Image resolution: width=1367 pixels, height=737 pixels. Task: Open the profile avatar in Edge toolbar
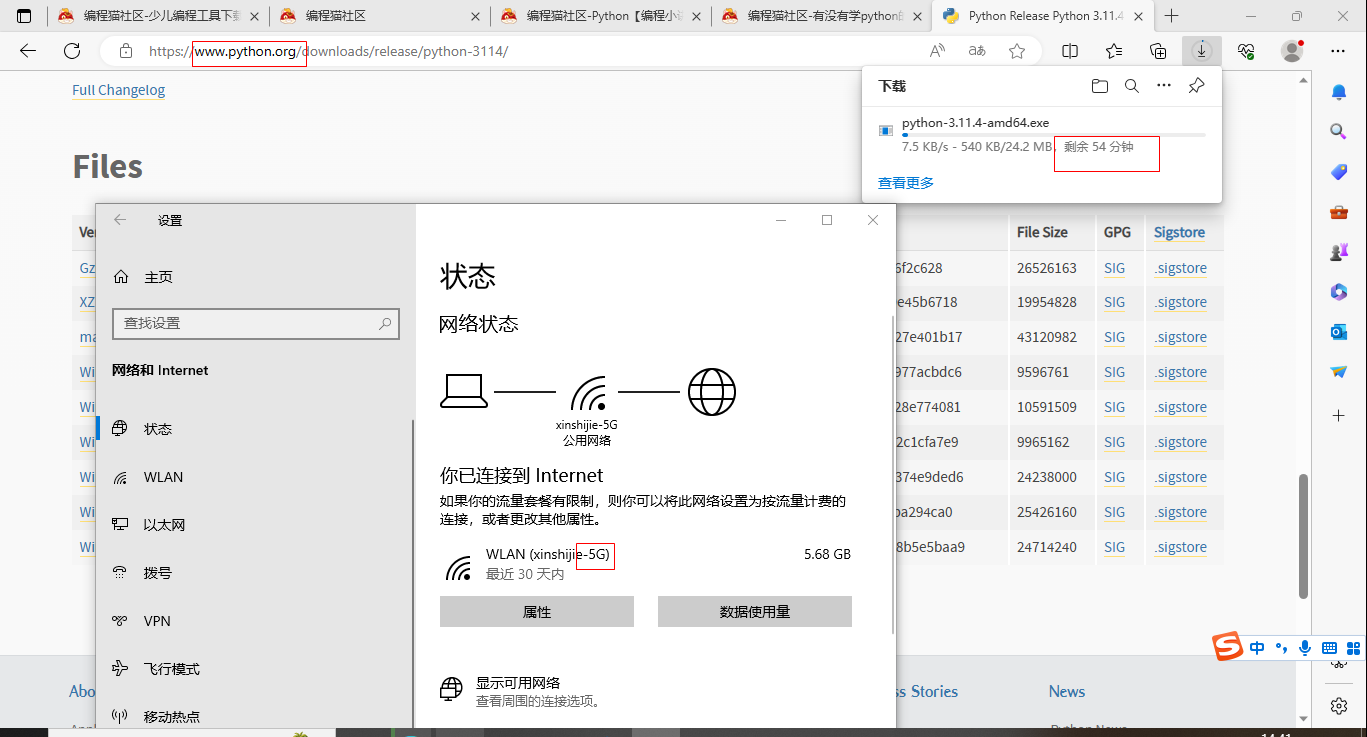tap(1292, 51)
